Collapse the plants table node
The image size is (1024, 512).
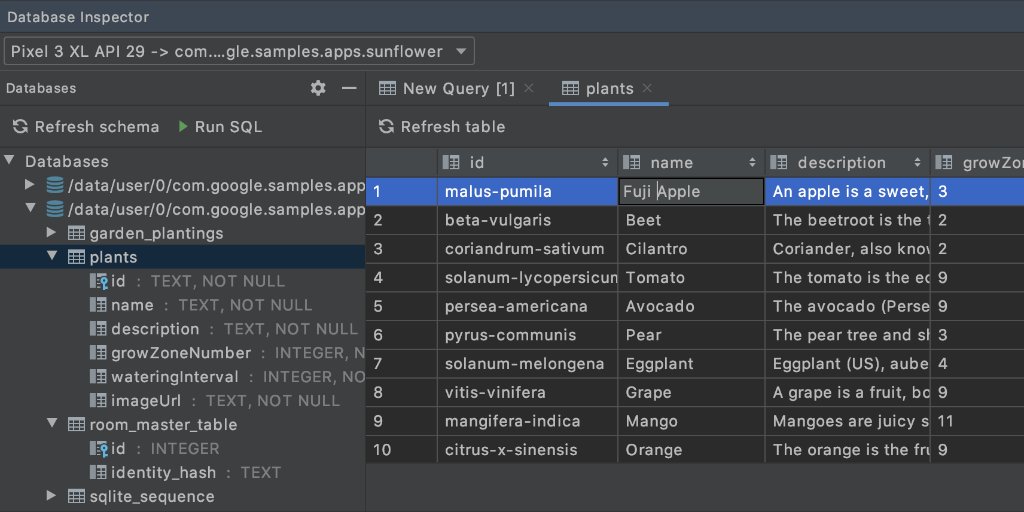pyautogui.click(x=52, y=257)
